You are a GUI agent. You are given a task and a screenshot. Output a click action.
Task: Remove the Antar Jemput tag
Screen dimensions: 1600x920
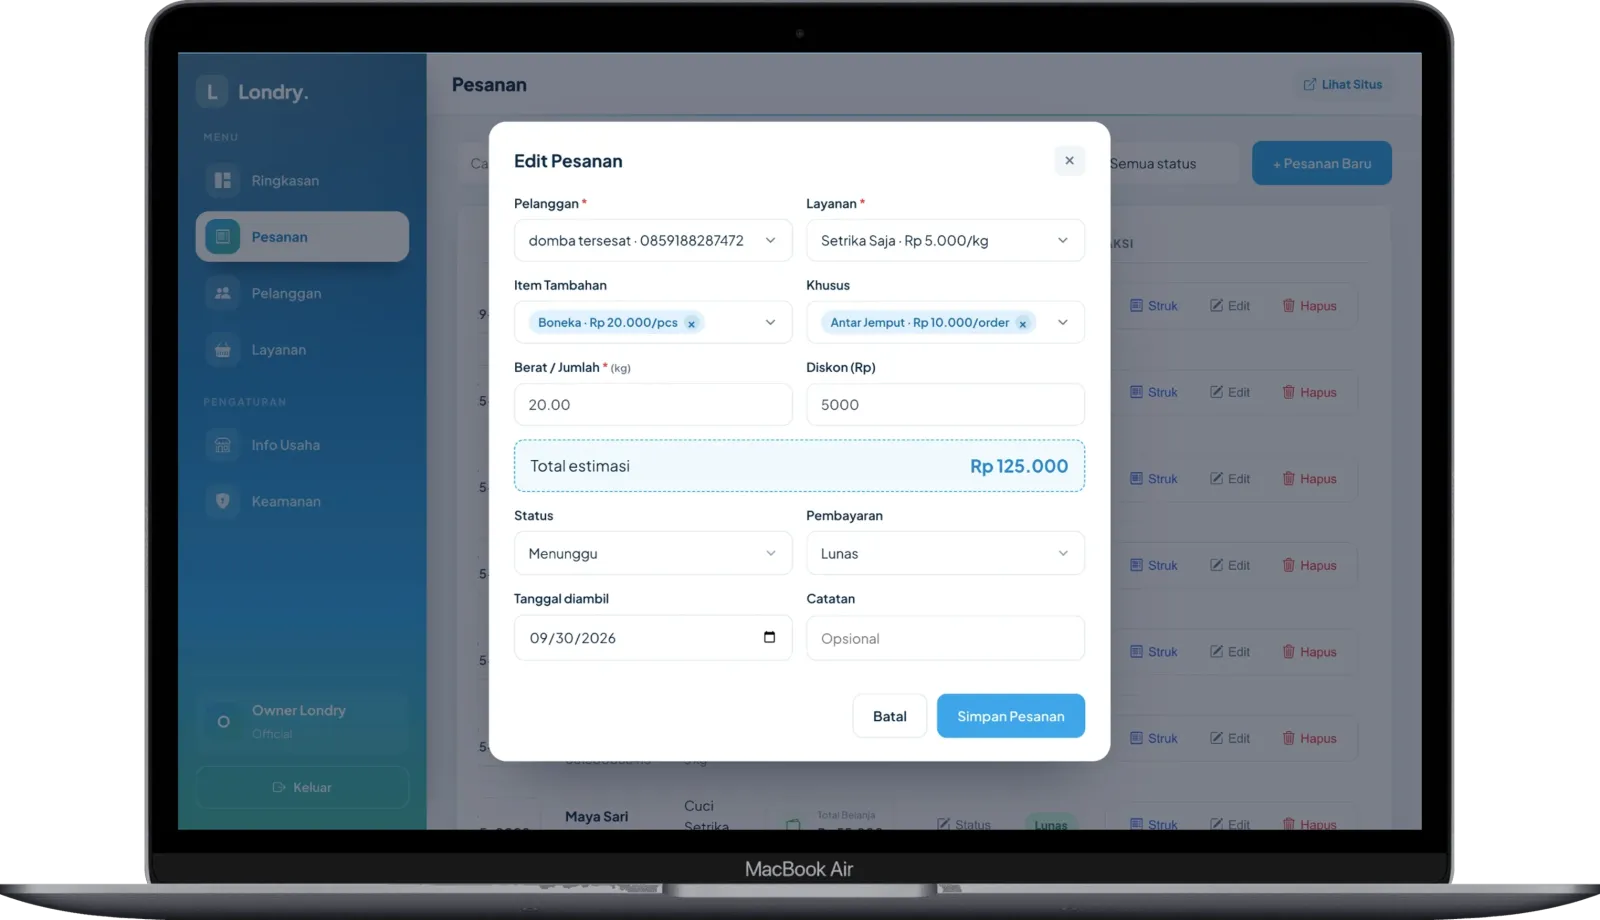click(1022, 324)
